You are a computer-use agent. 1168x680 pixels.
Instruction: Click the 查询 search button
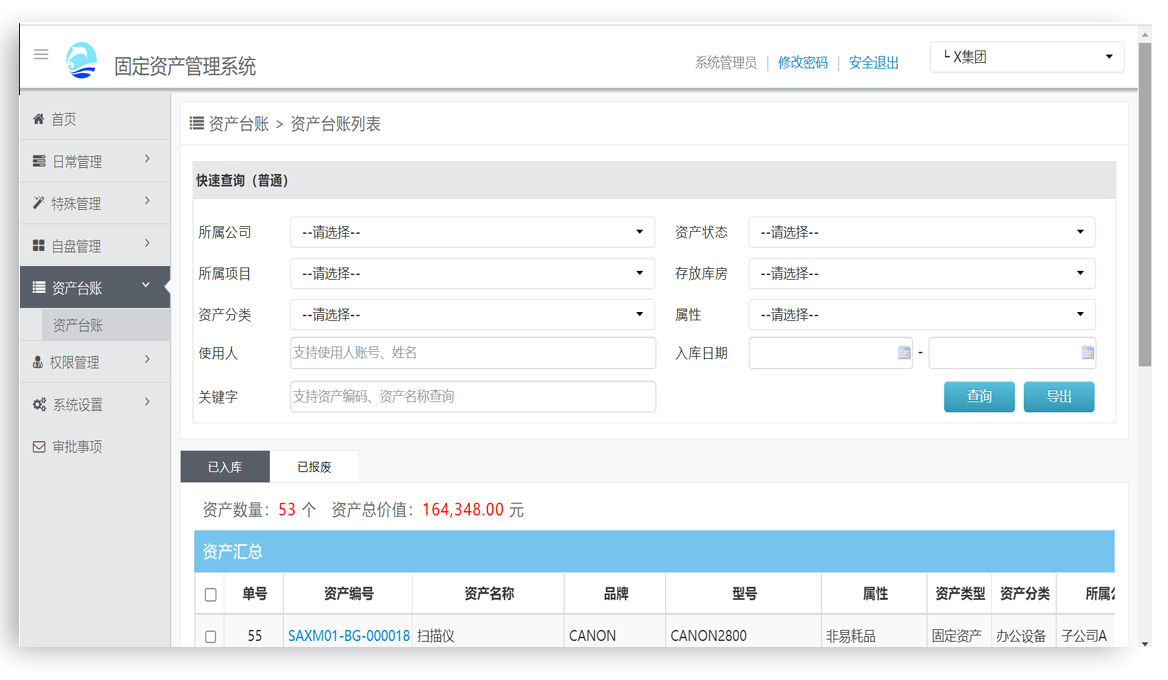(979, 396)
